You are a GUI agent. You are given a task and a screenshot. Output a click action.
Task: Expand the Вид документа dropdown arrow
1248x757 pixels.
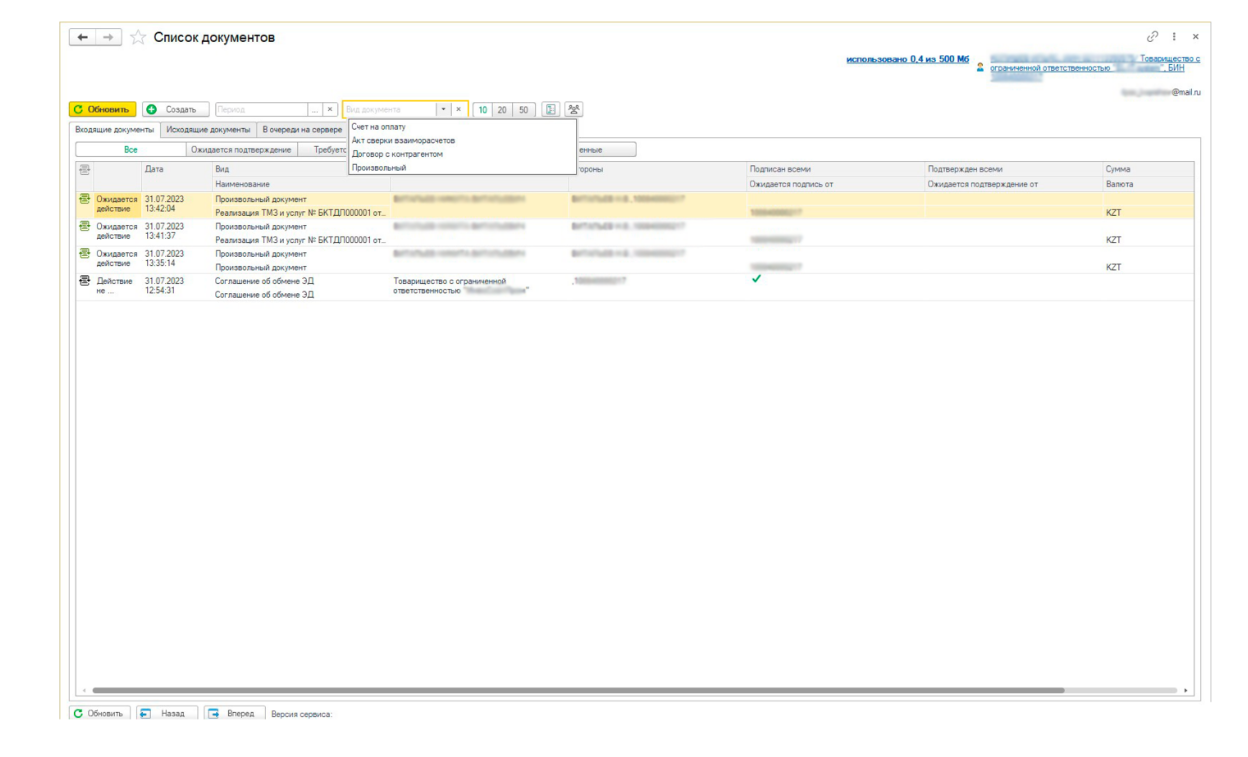(444, 110)
